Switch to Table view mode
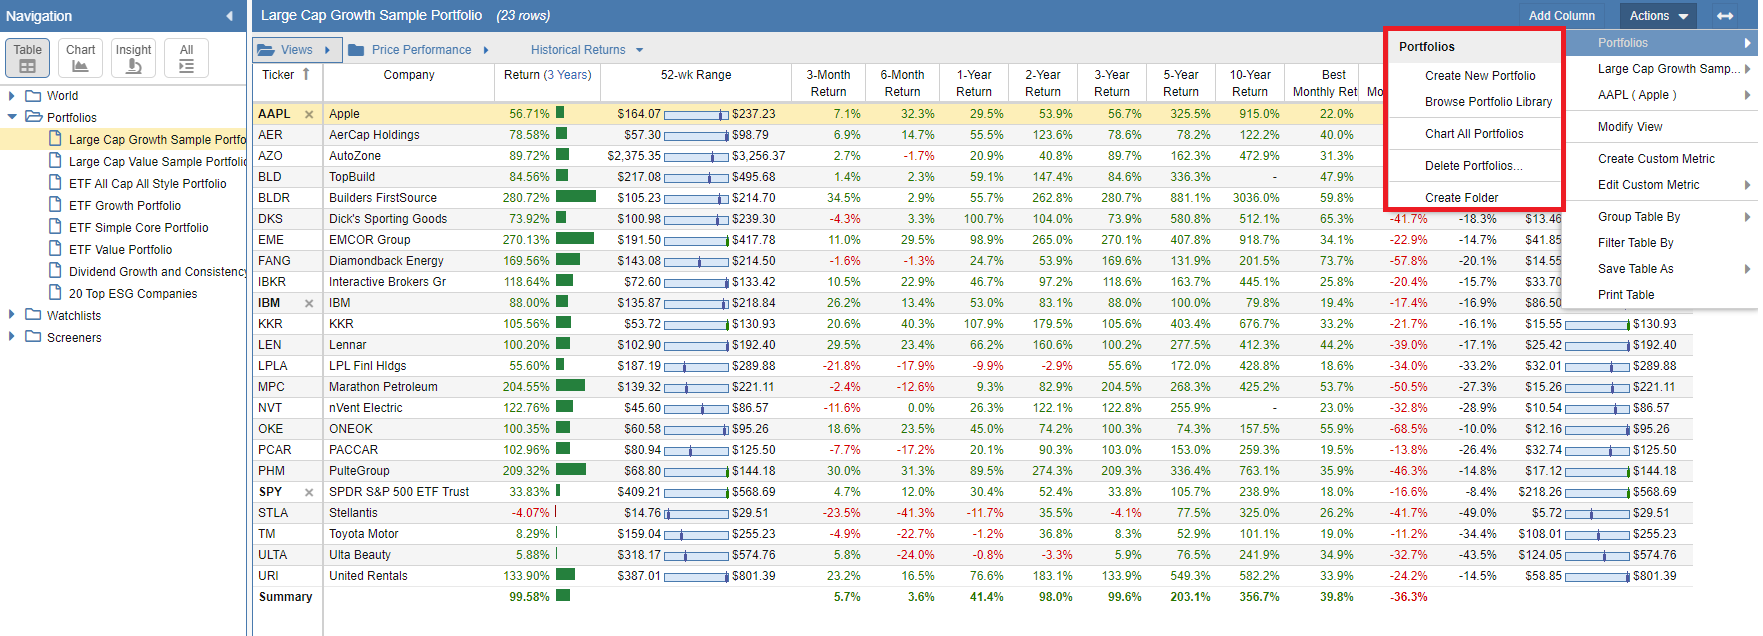Viewport: 1763px width, 636px height. 28,58
